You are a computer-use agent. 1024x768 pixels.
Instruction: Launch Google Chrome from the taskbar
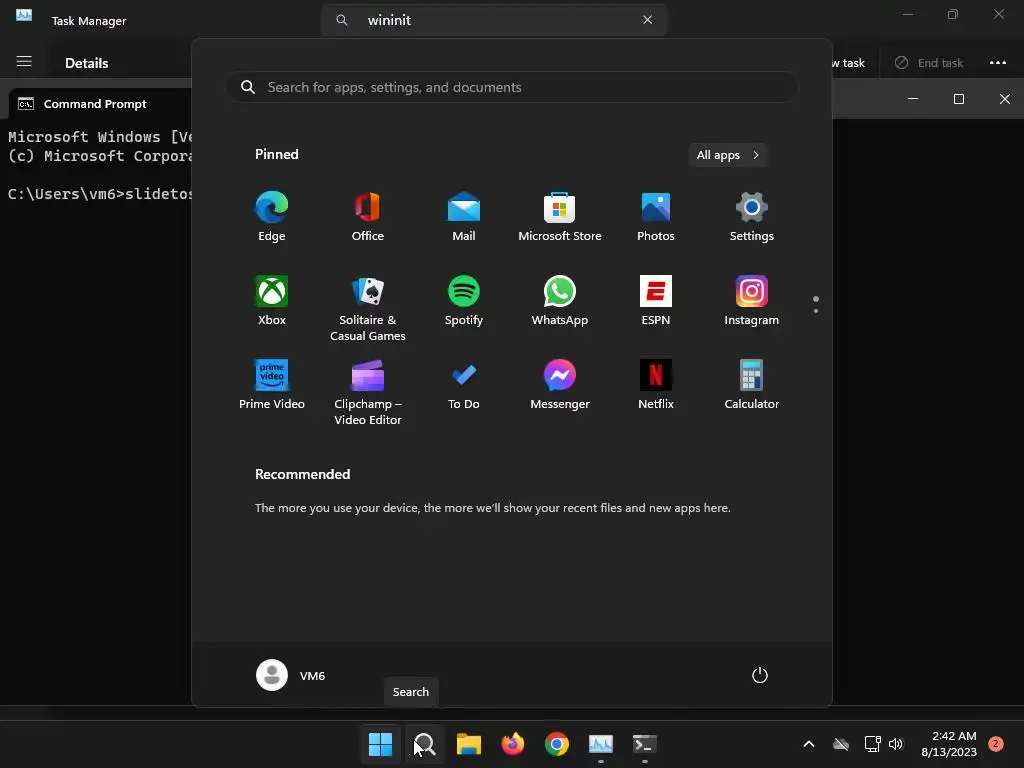pyautogui.click(x=556, y=744)
